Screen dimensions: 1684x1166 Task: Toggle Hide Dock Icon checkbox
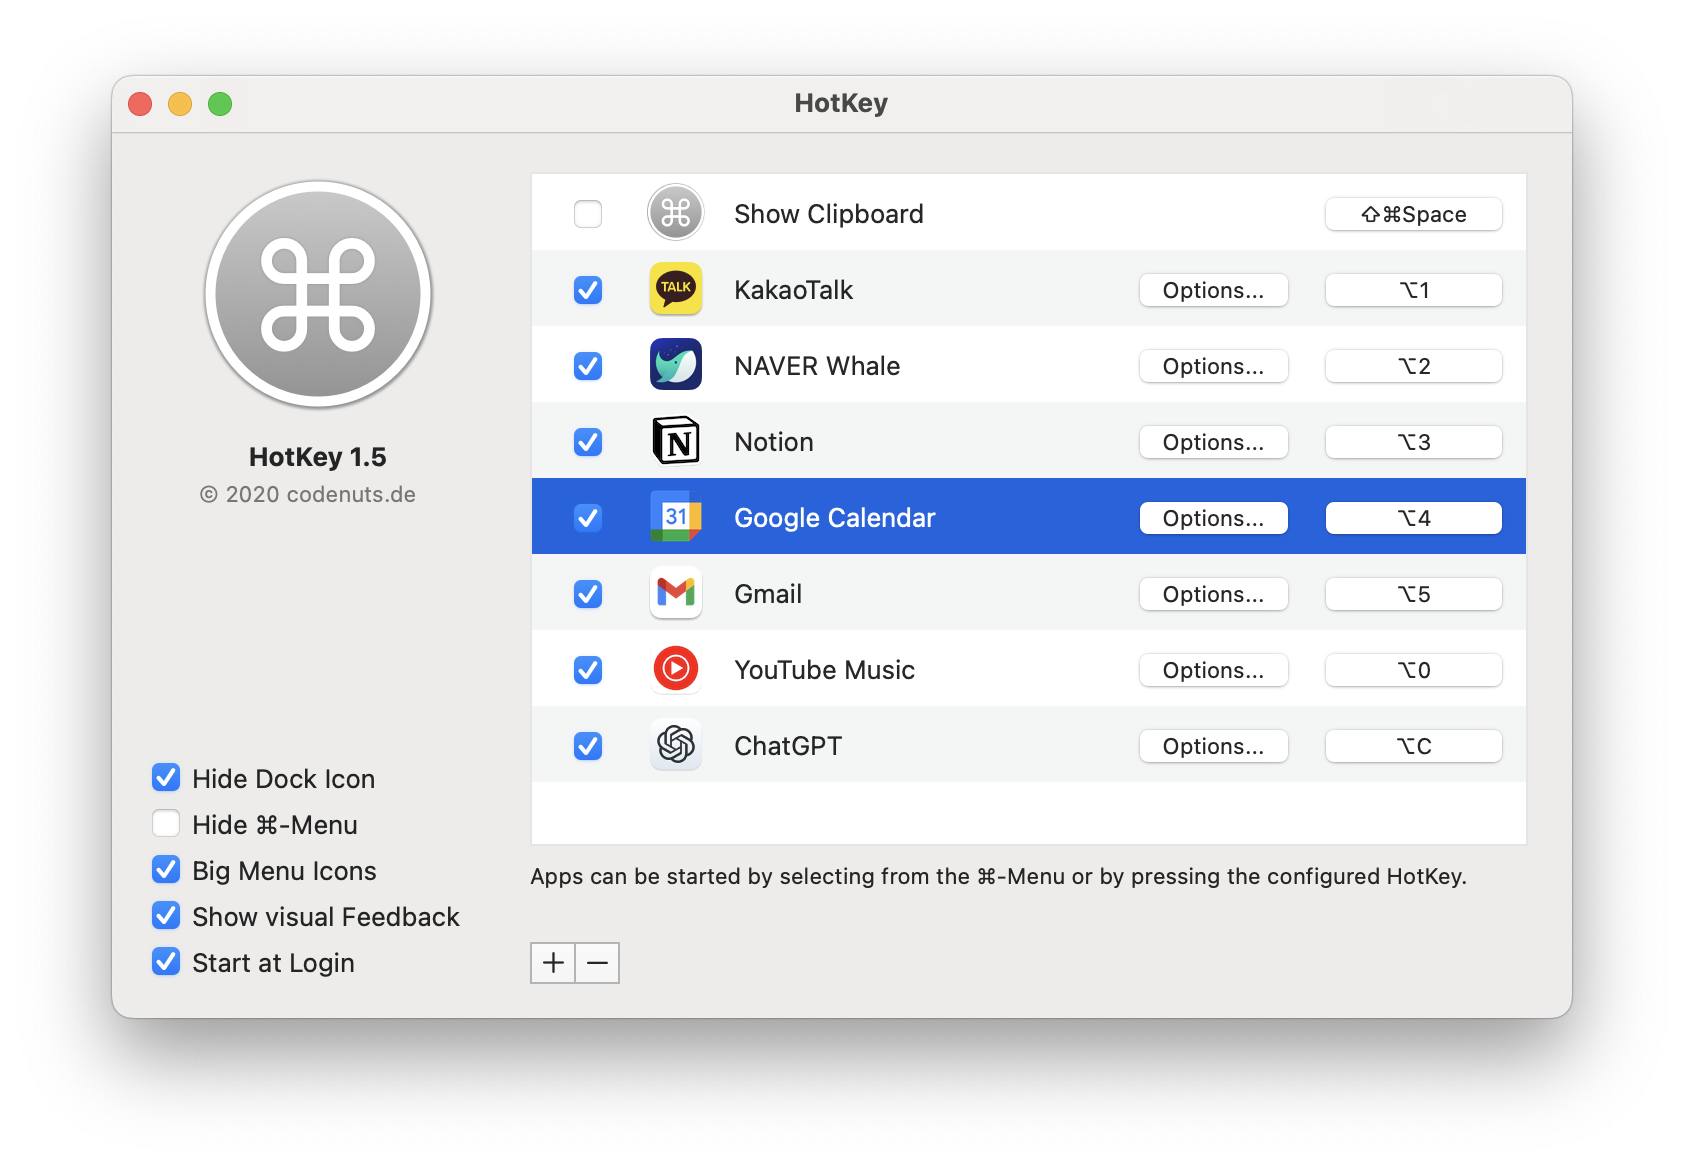pyautogui.click(x=166, y=778)
